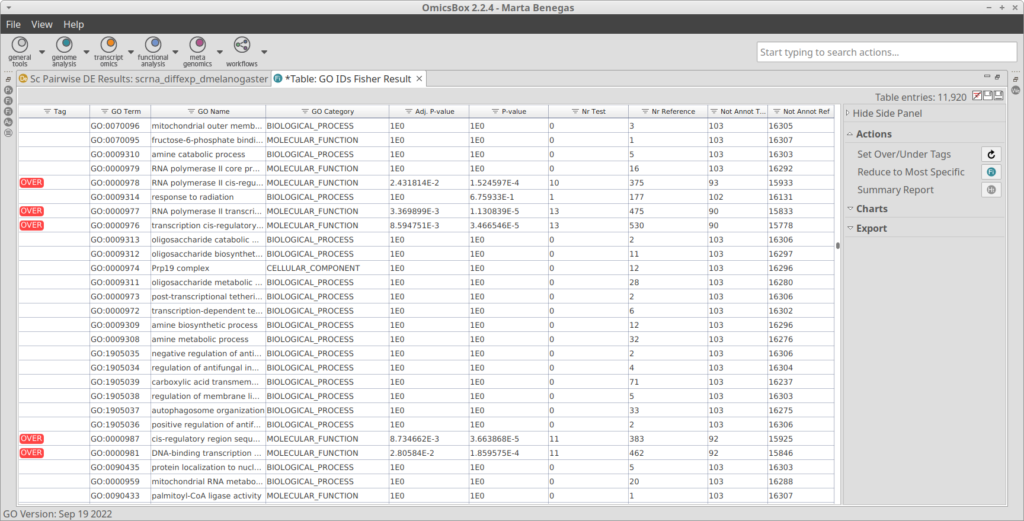1024x521 pixels.
Task: Expand the workflows dropdown arrow
Action: coord(264,51)
